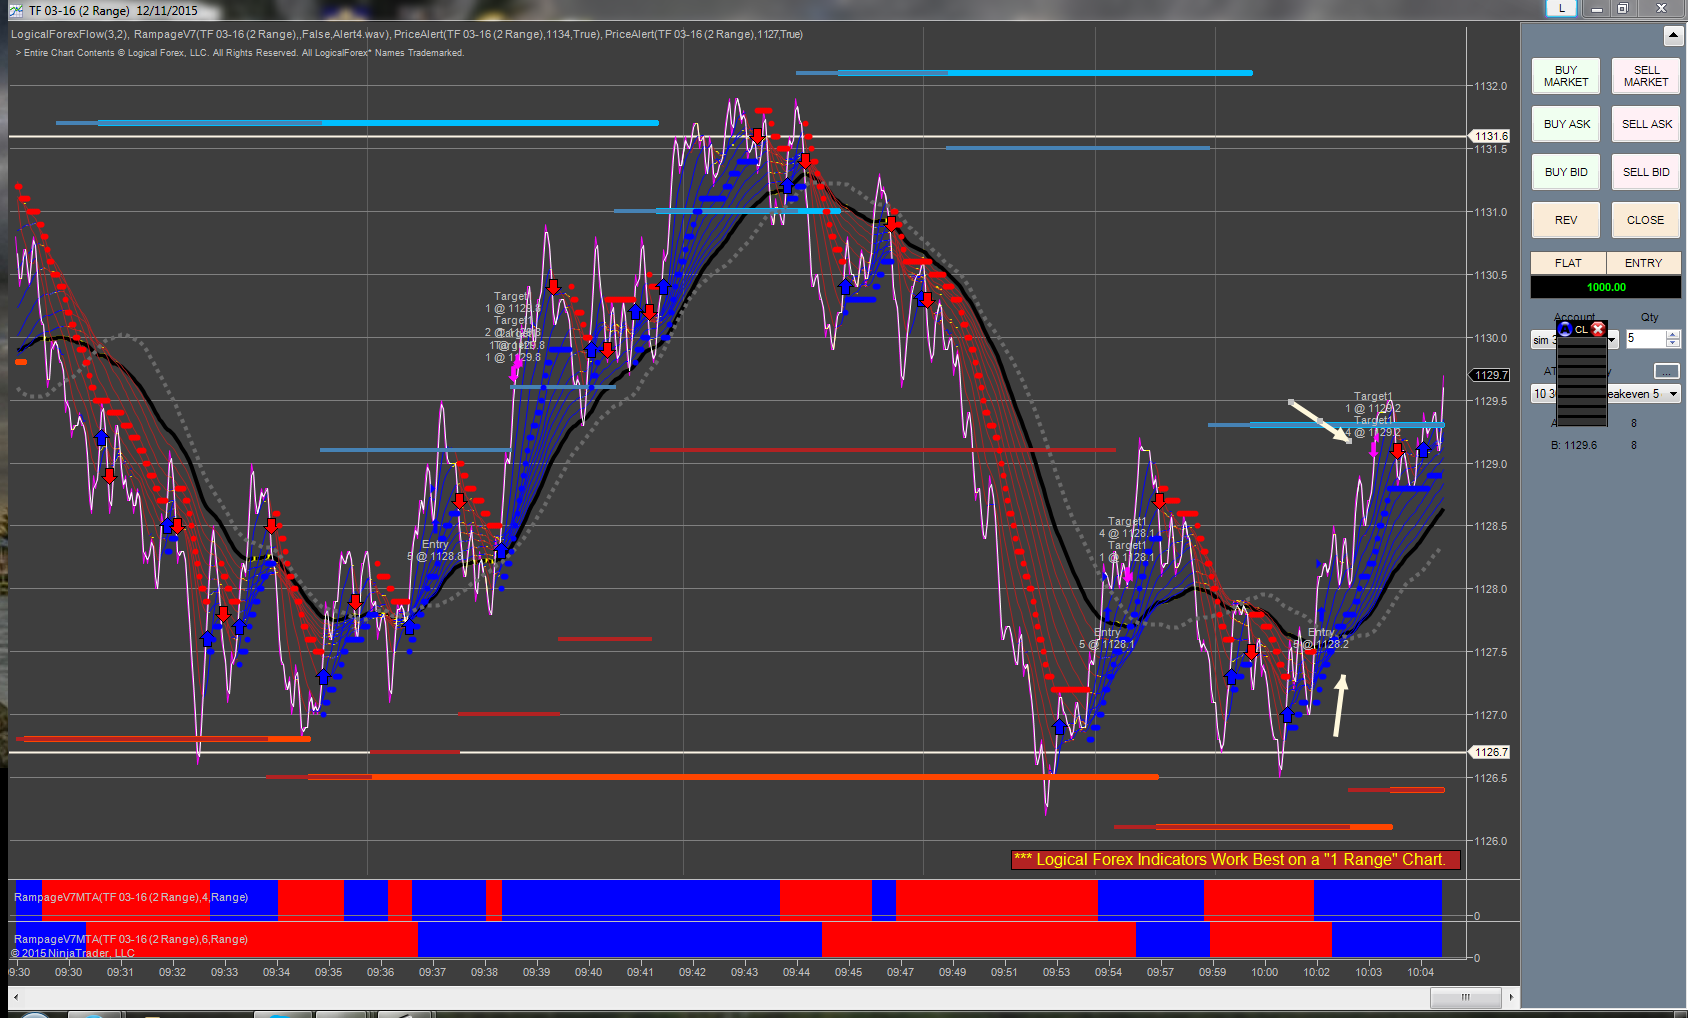This screenshot has width=1688, height=1018.
Task: Expand the ATM strategy dropdown
Action: 1673,394
